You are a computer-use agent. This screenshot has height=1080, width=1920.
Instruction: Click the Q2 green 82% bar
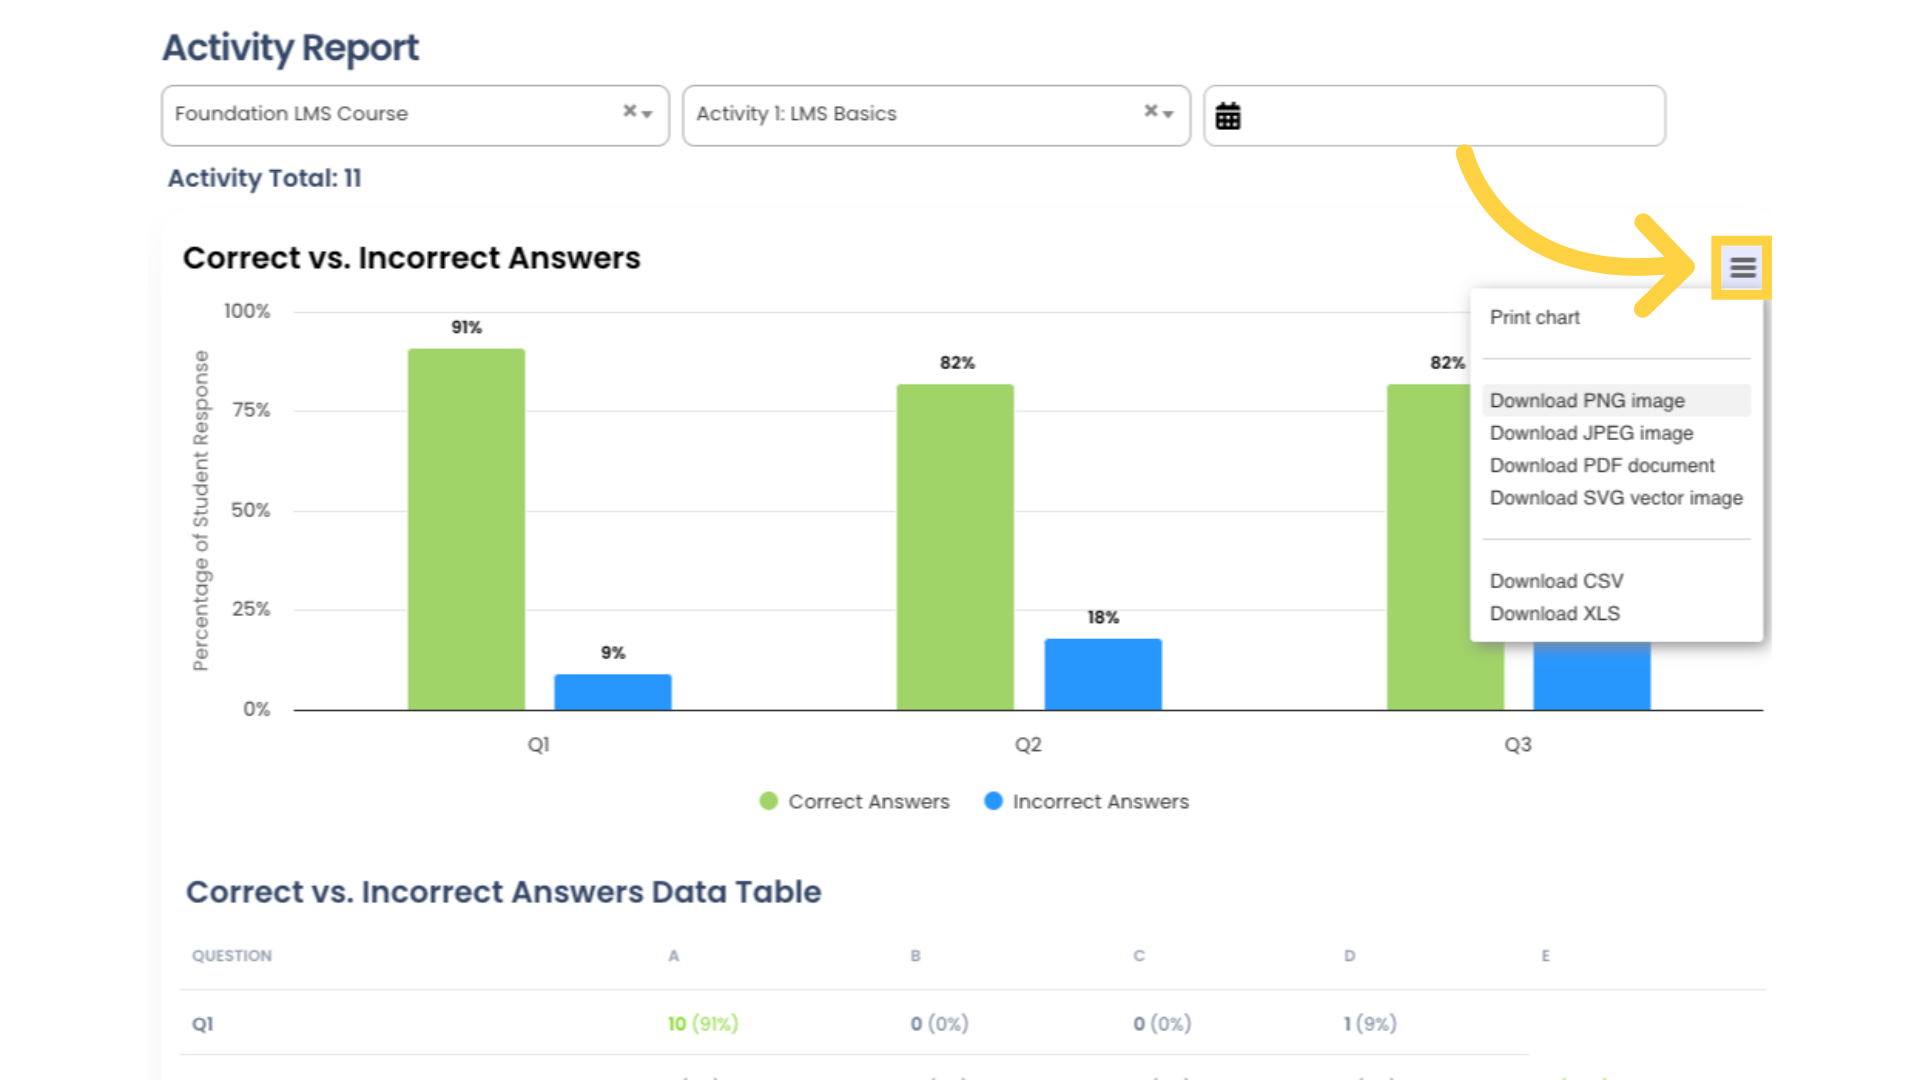[x=955, y=547]
